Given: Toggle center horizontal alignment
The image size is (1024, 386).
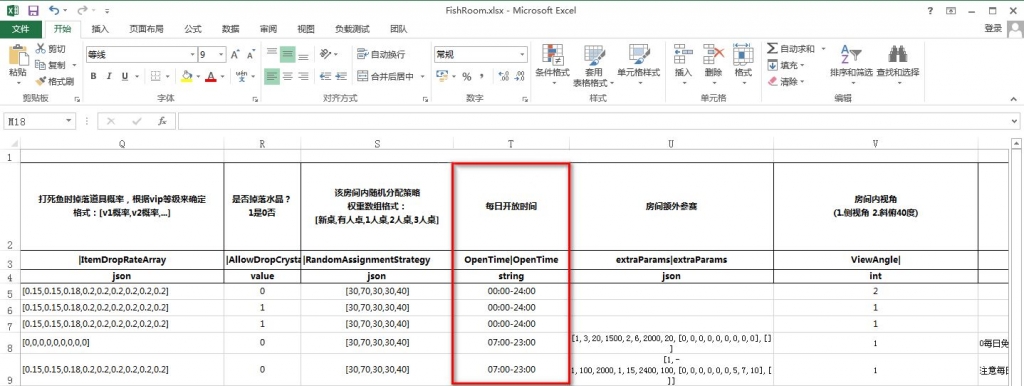Looking at the screenshot, I should 287,76.
